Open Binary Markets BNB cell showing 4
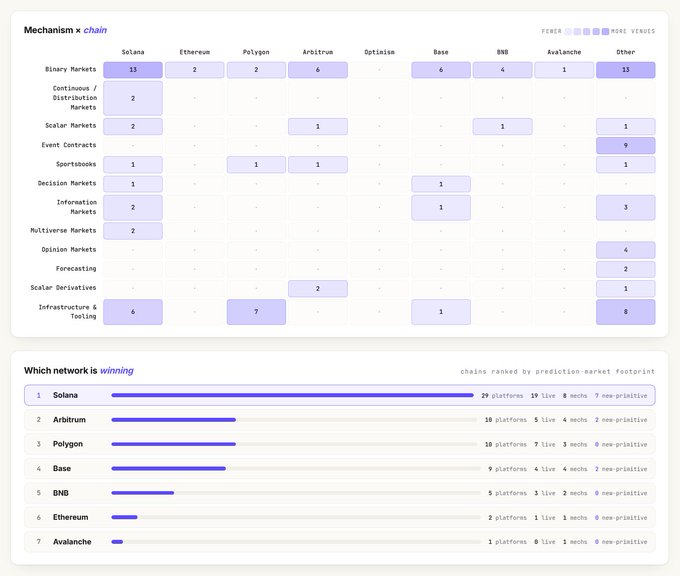The image size is (680, 576). coord(502,70)
